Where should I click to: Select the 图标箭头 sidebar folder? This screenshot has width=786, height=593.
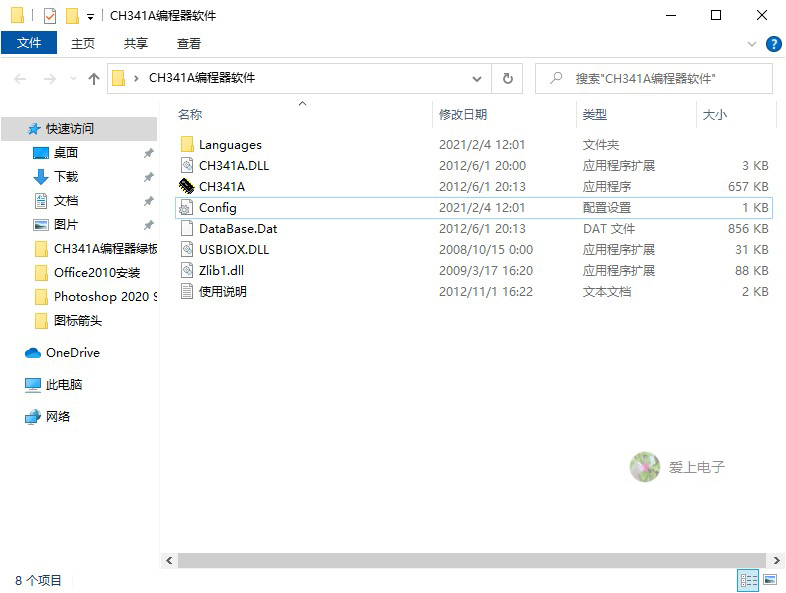(68, 321)
